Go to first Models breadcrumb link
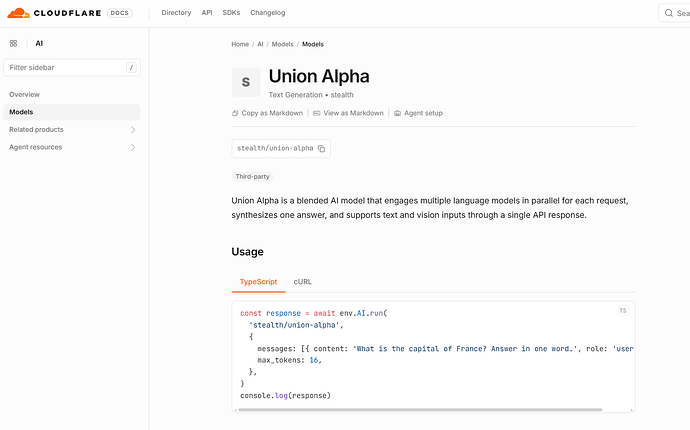This screenshot has height=430, width=690. pos(283,44)
